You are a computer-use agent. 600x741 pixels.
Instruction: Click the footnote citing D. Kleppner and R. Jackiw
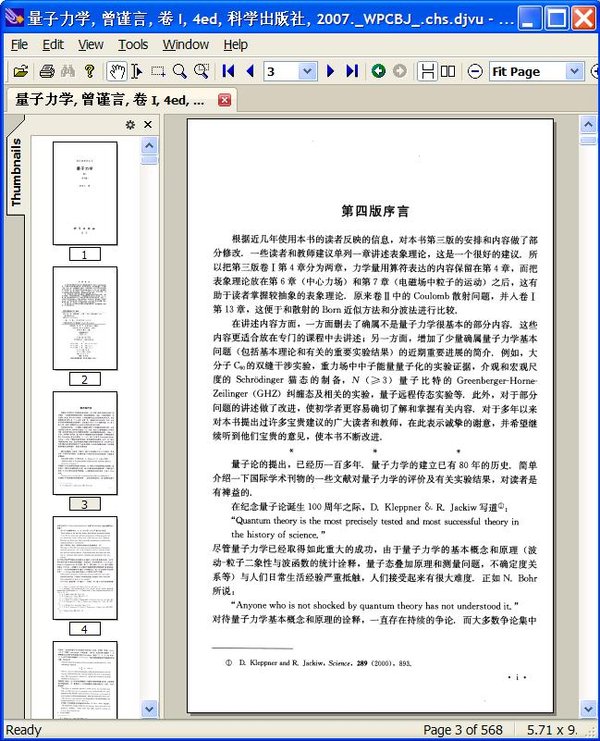318,663
